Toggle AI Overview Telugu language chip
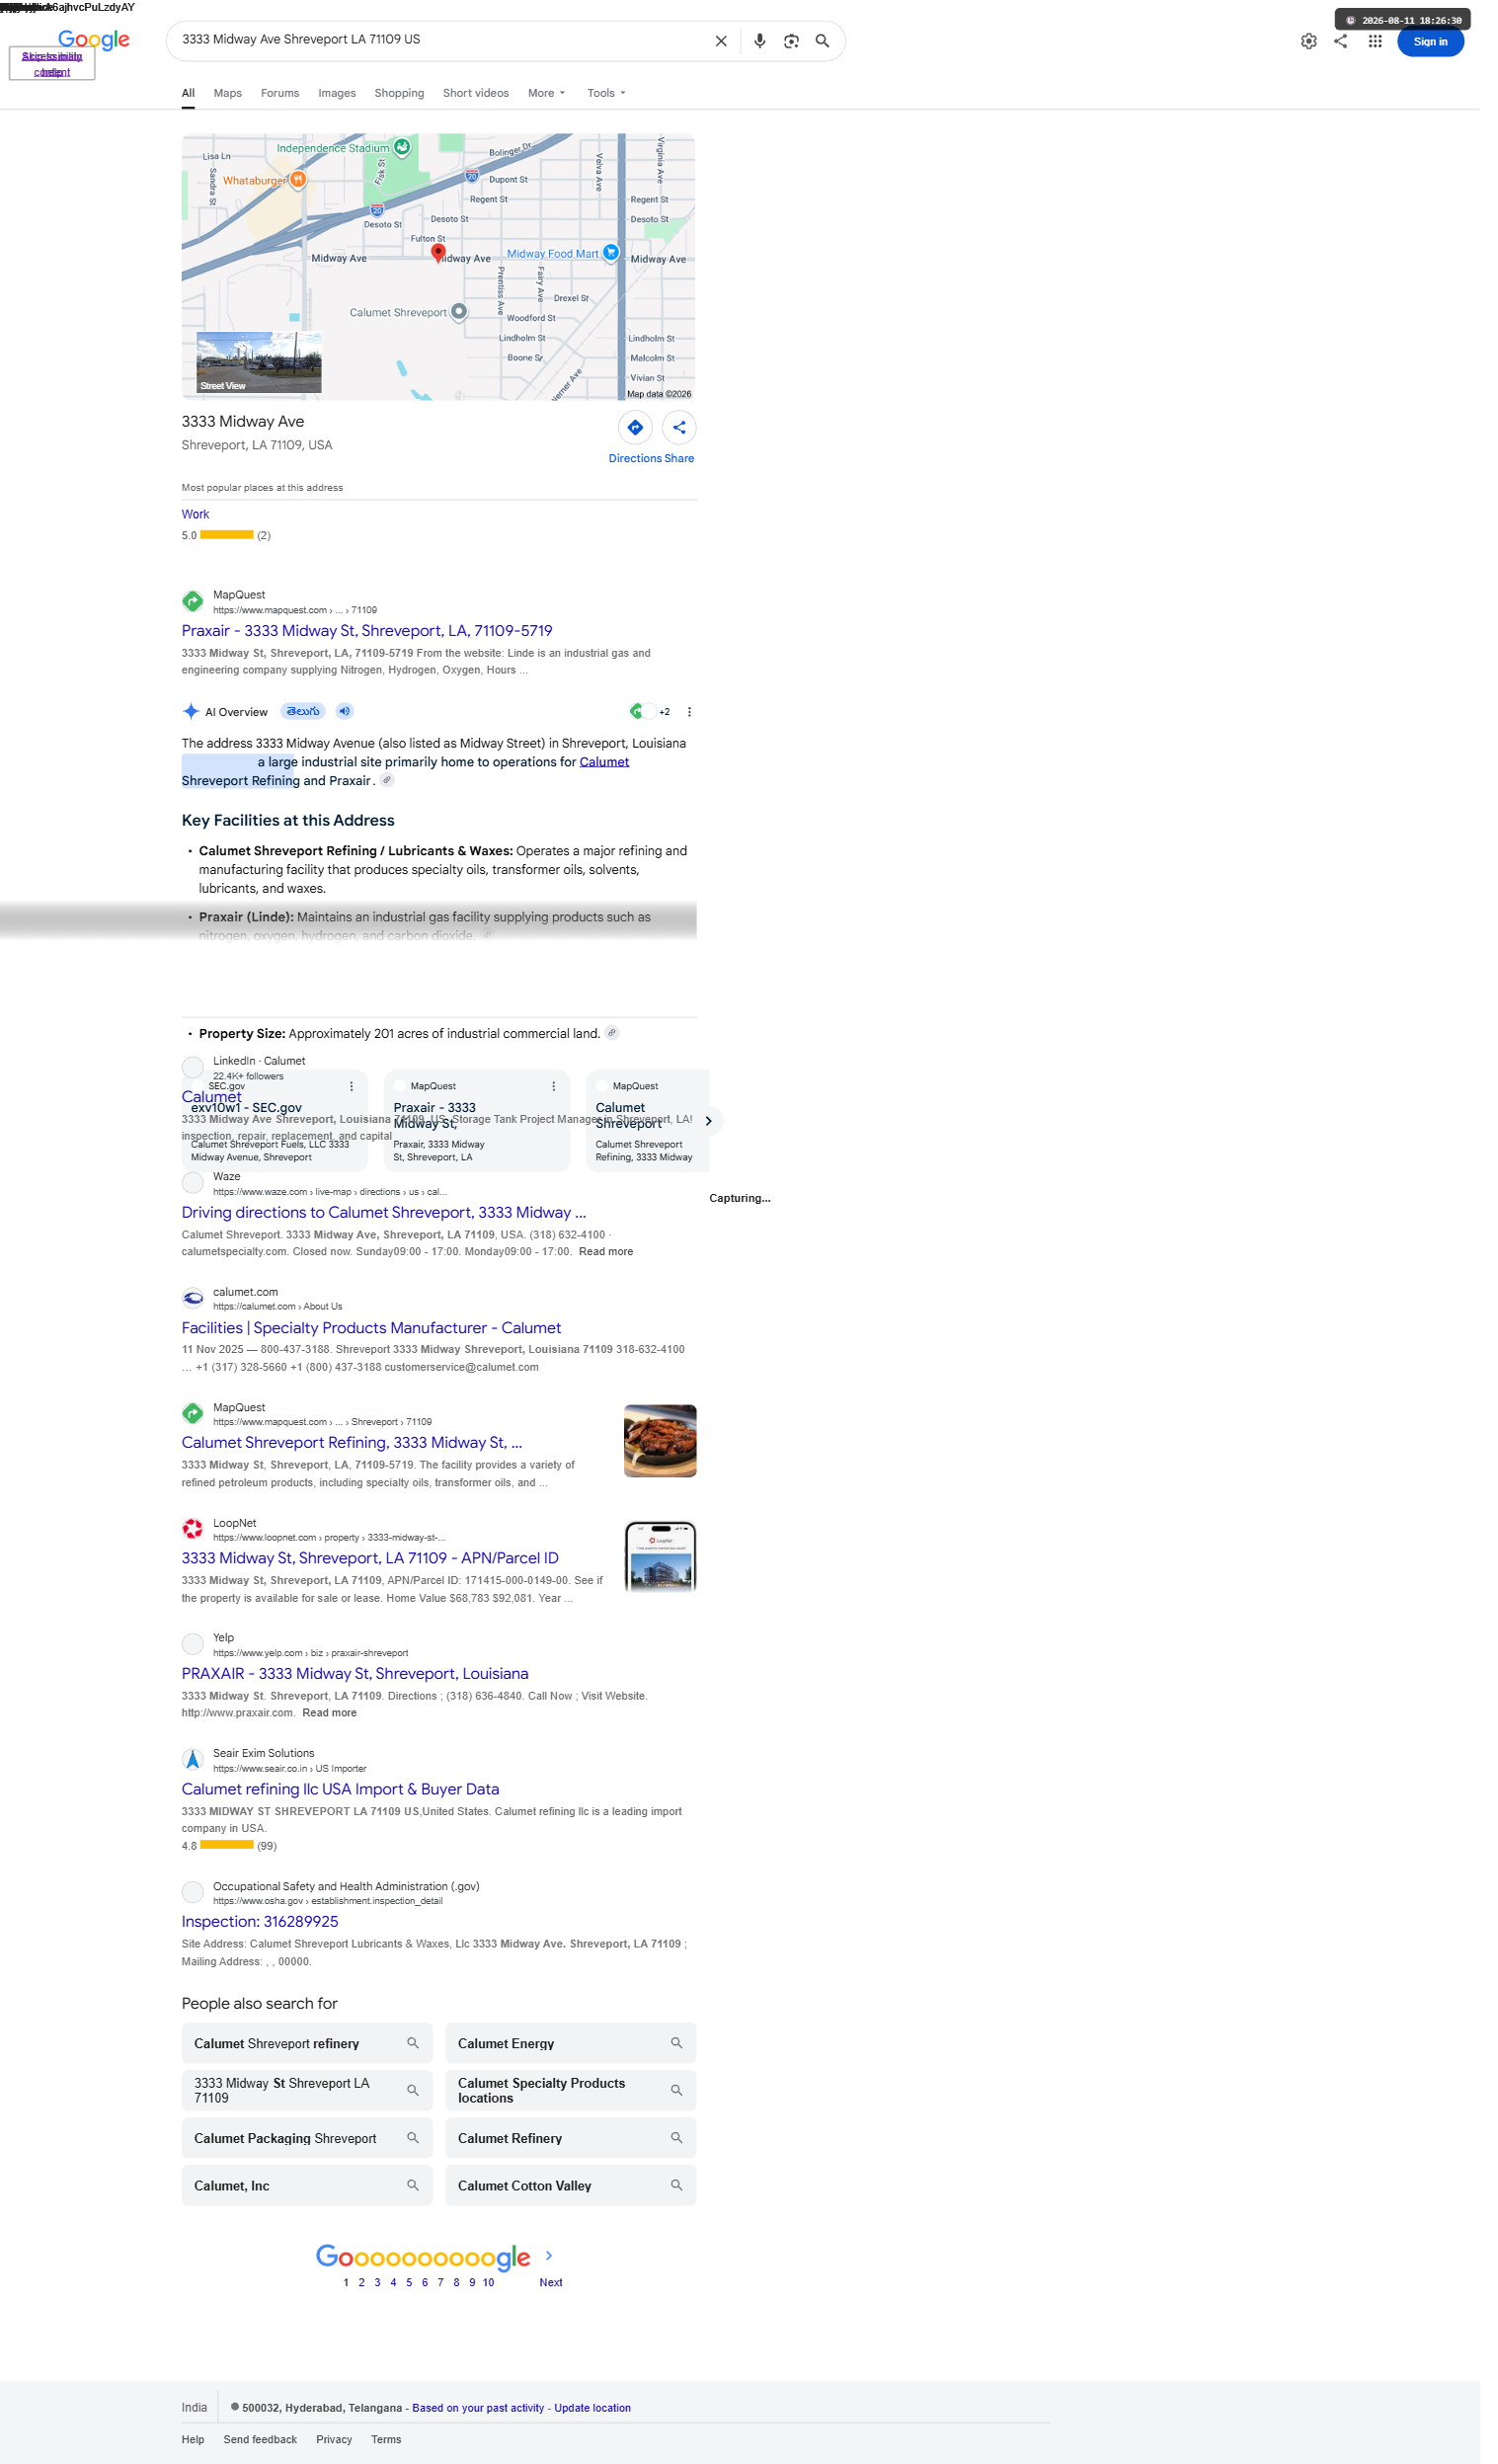The height and width of the screenshot is (2464, 1498). pos(302,711)
